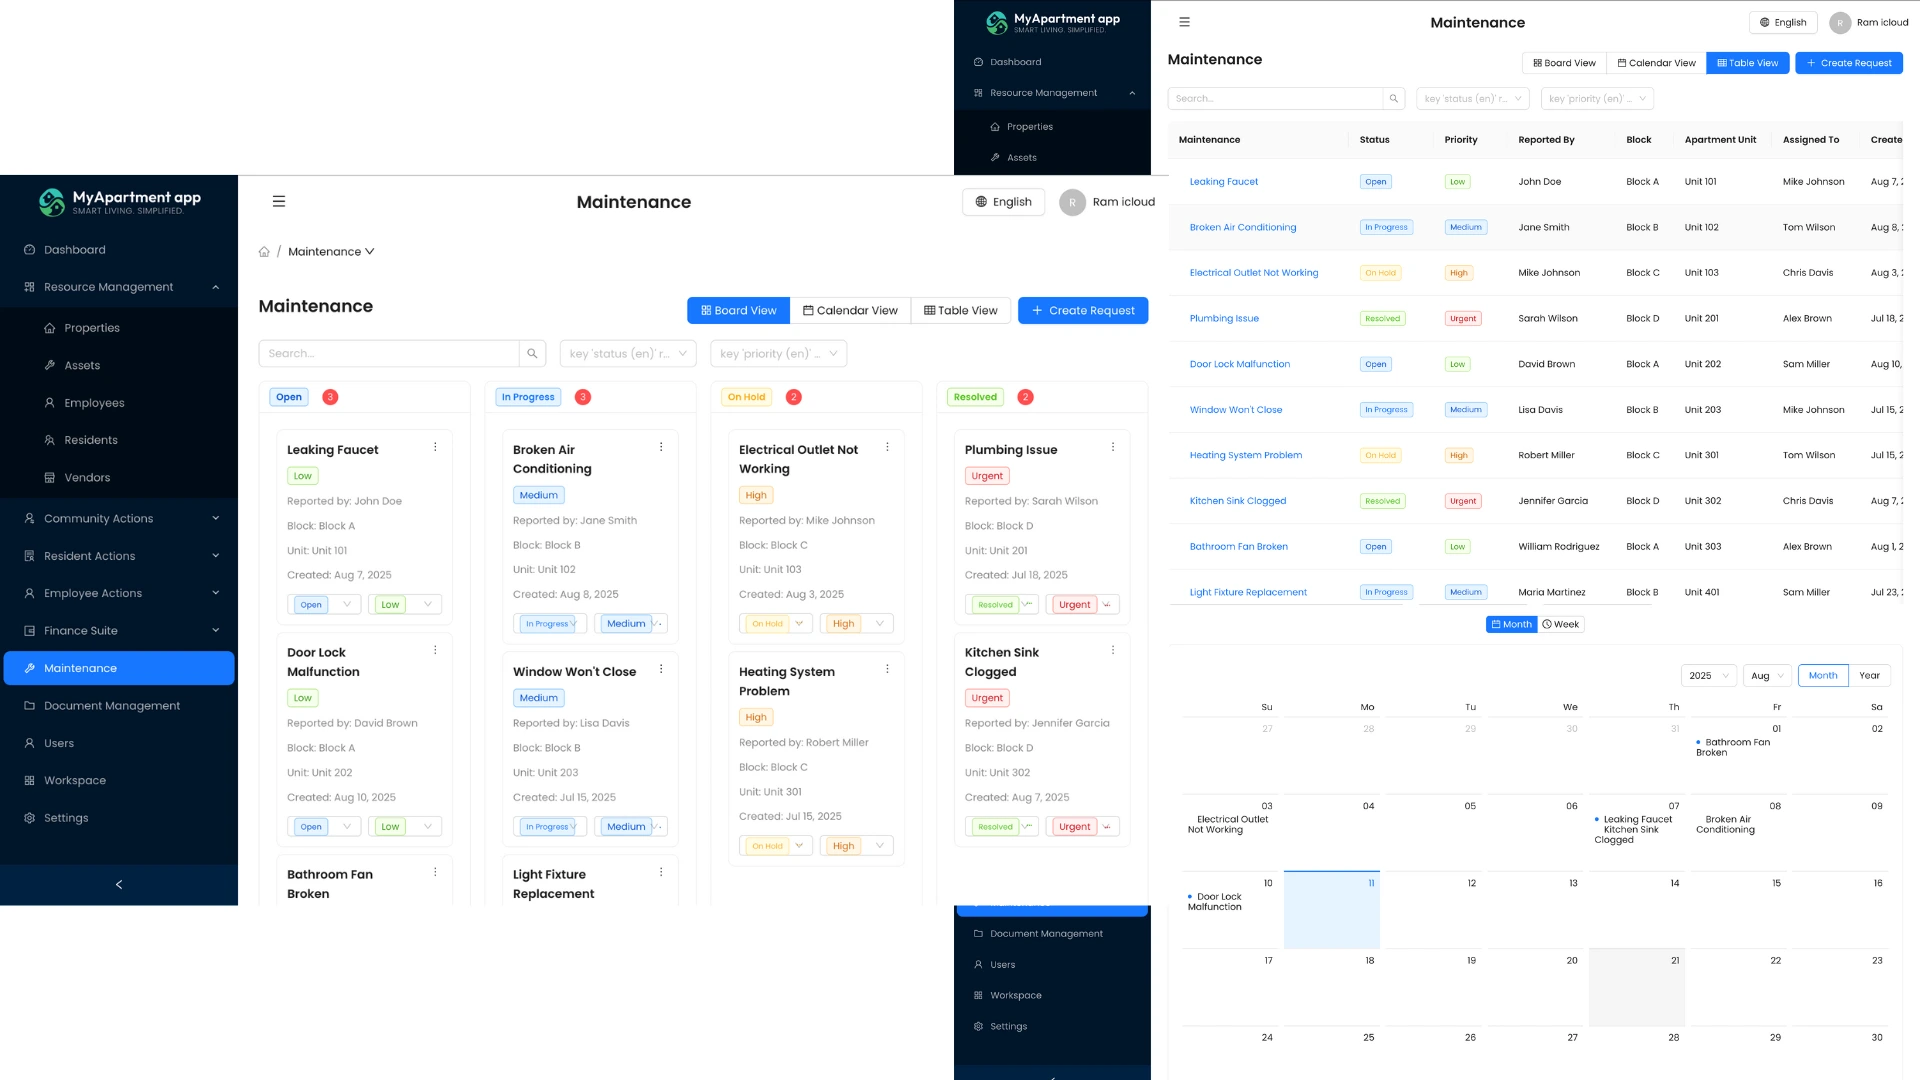This screenshot has width=1920, height=1080.
Task: Open Heating System Problem link in table
Action: click(1246, 455)
